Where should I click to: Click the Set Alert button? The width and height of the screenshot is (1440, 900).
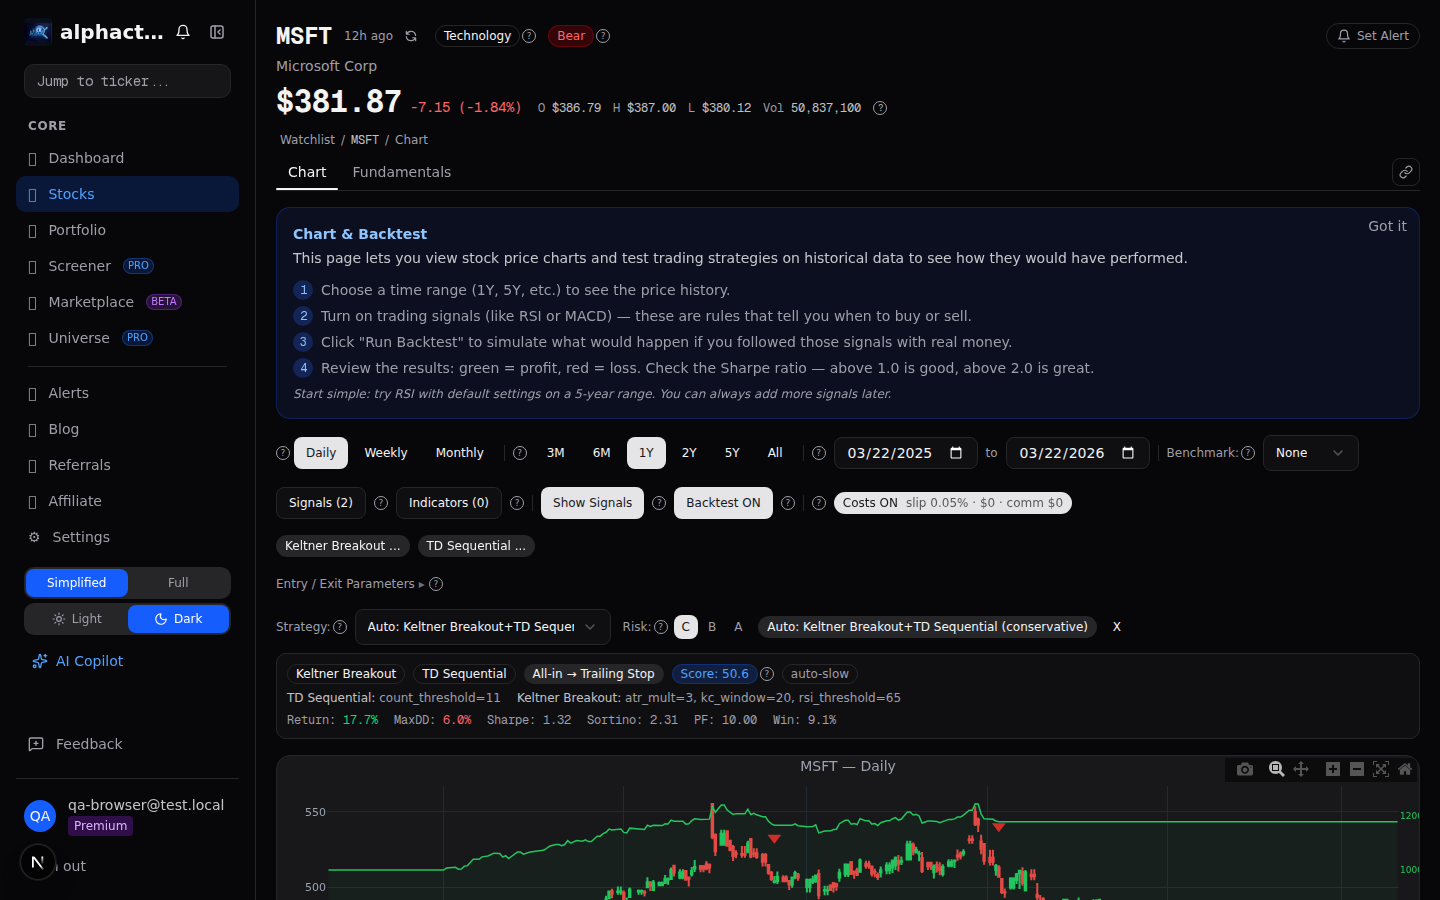pyautogui.click(x=1372, y=35)
